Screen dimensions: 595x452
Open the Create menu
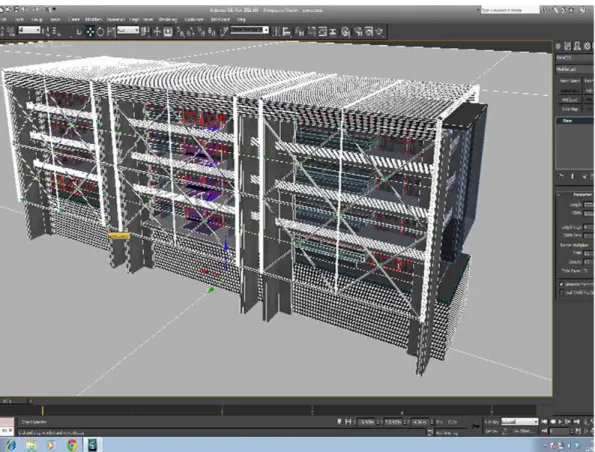pos(74,19)
